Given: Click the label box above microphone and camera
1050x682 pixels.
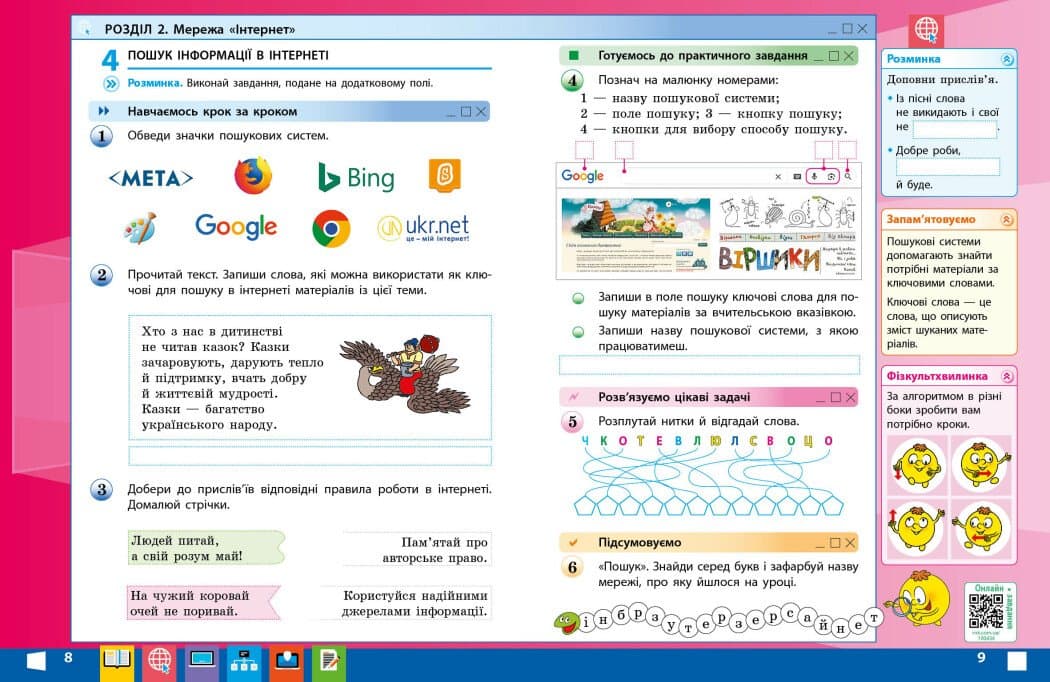Looking at the screenshot, I should (x=823, y=149).
